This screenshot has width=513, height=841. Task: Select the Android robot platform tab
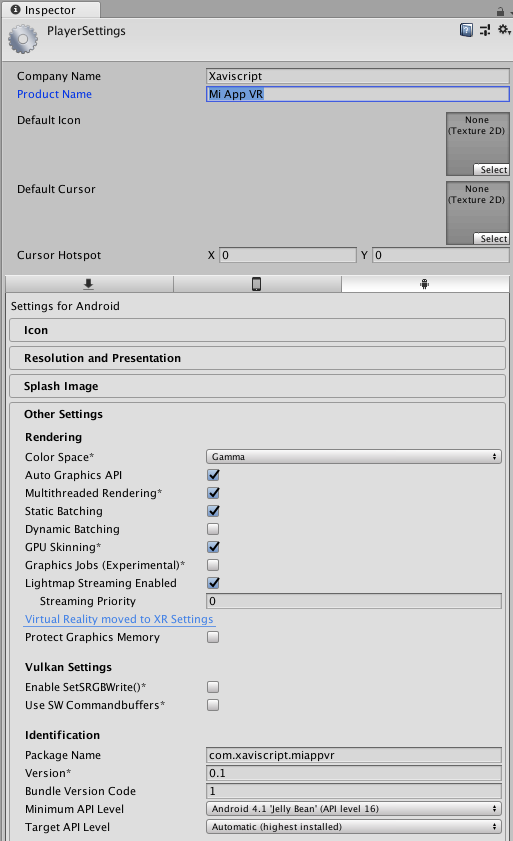pyautogui.click(x=424, y=284)
